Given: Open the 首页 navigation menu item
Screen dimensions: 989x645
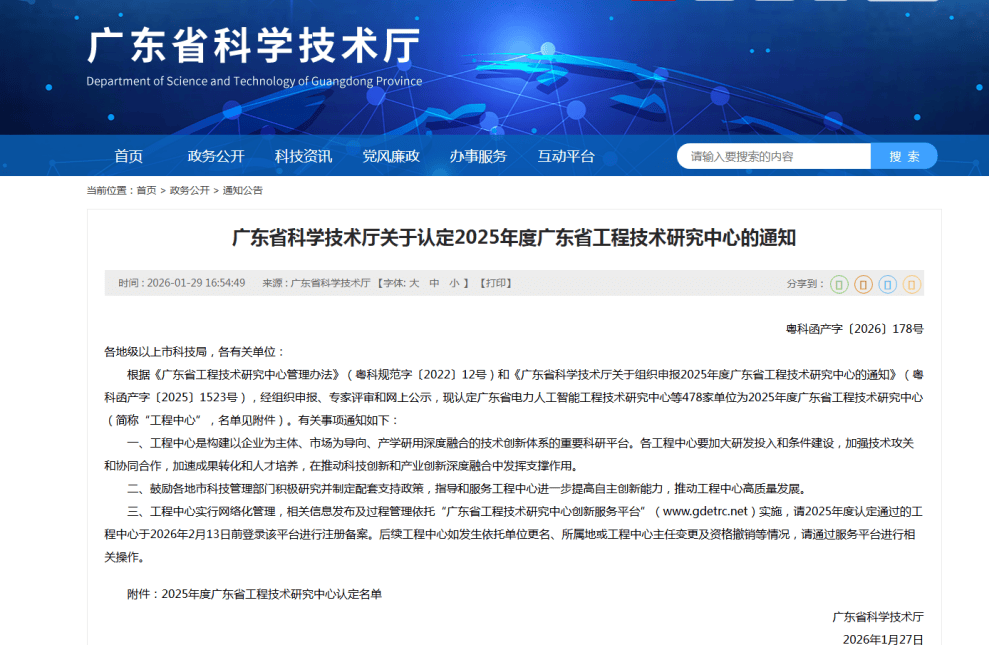Looking at the screenshot, I should 128,156.
